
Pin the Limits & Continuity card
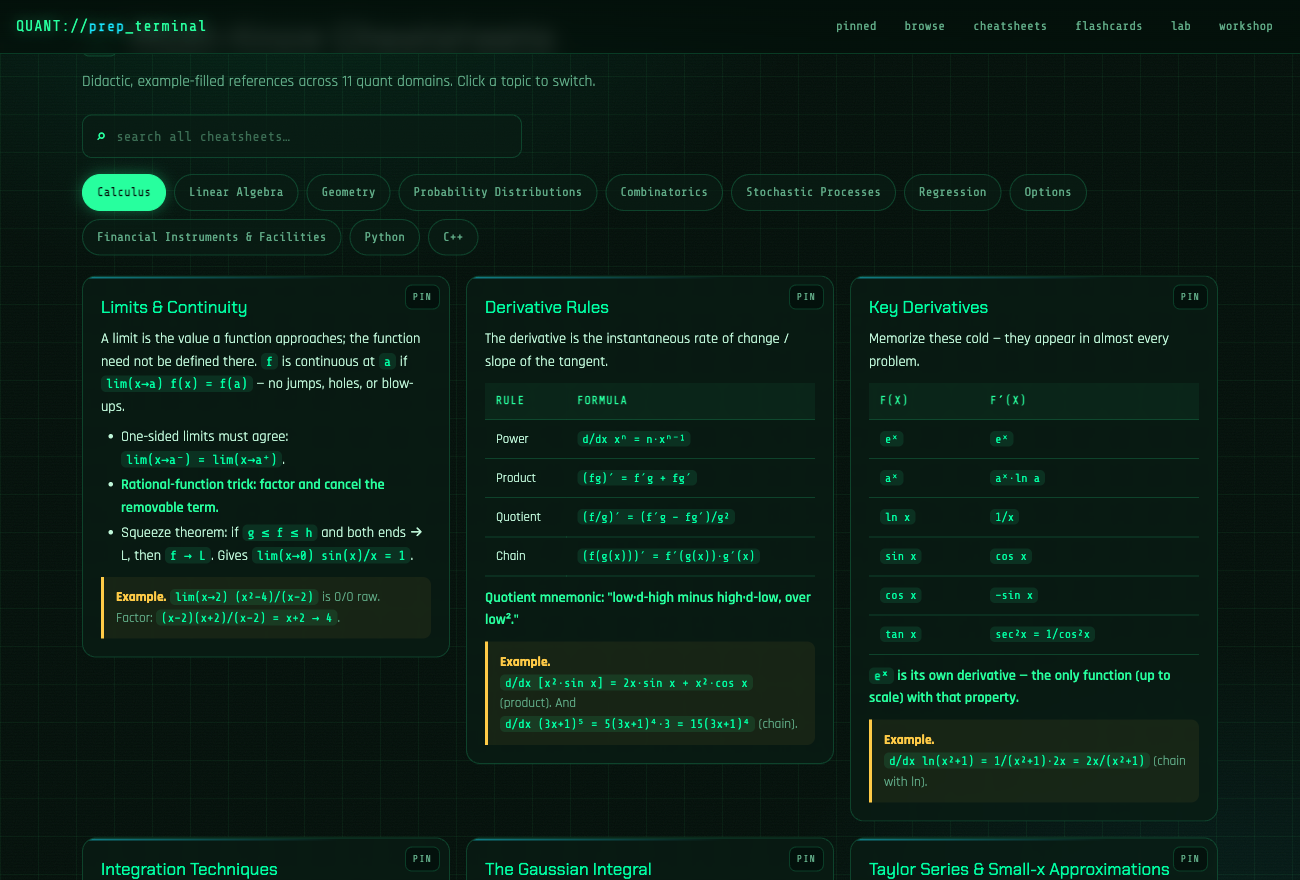coord(422,297)
